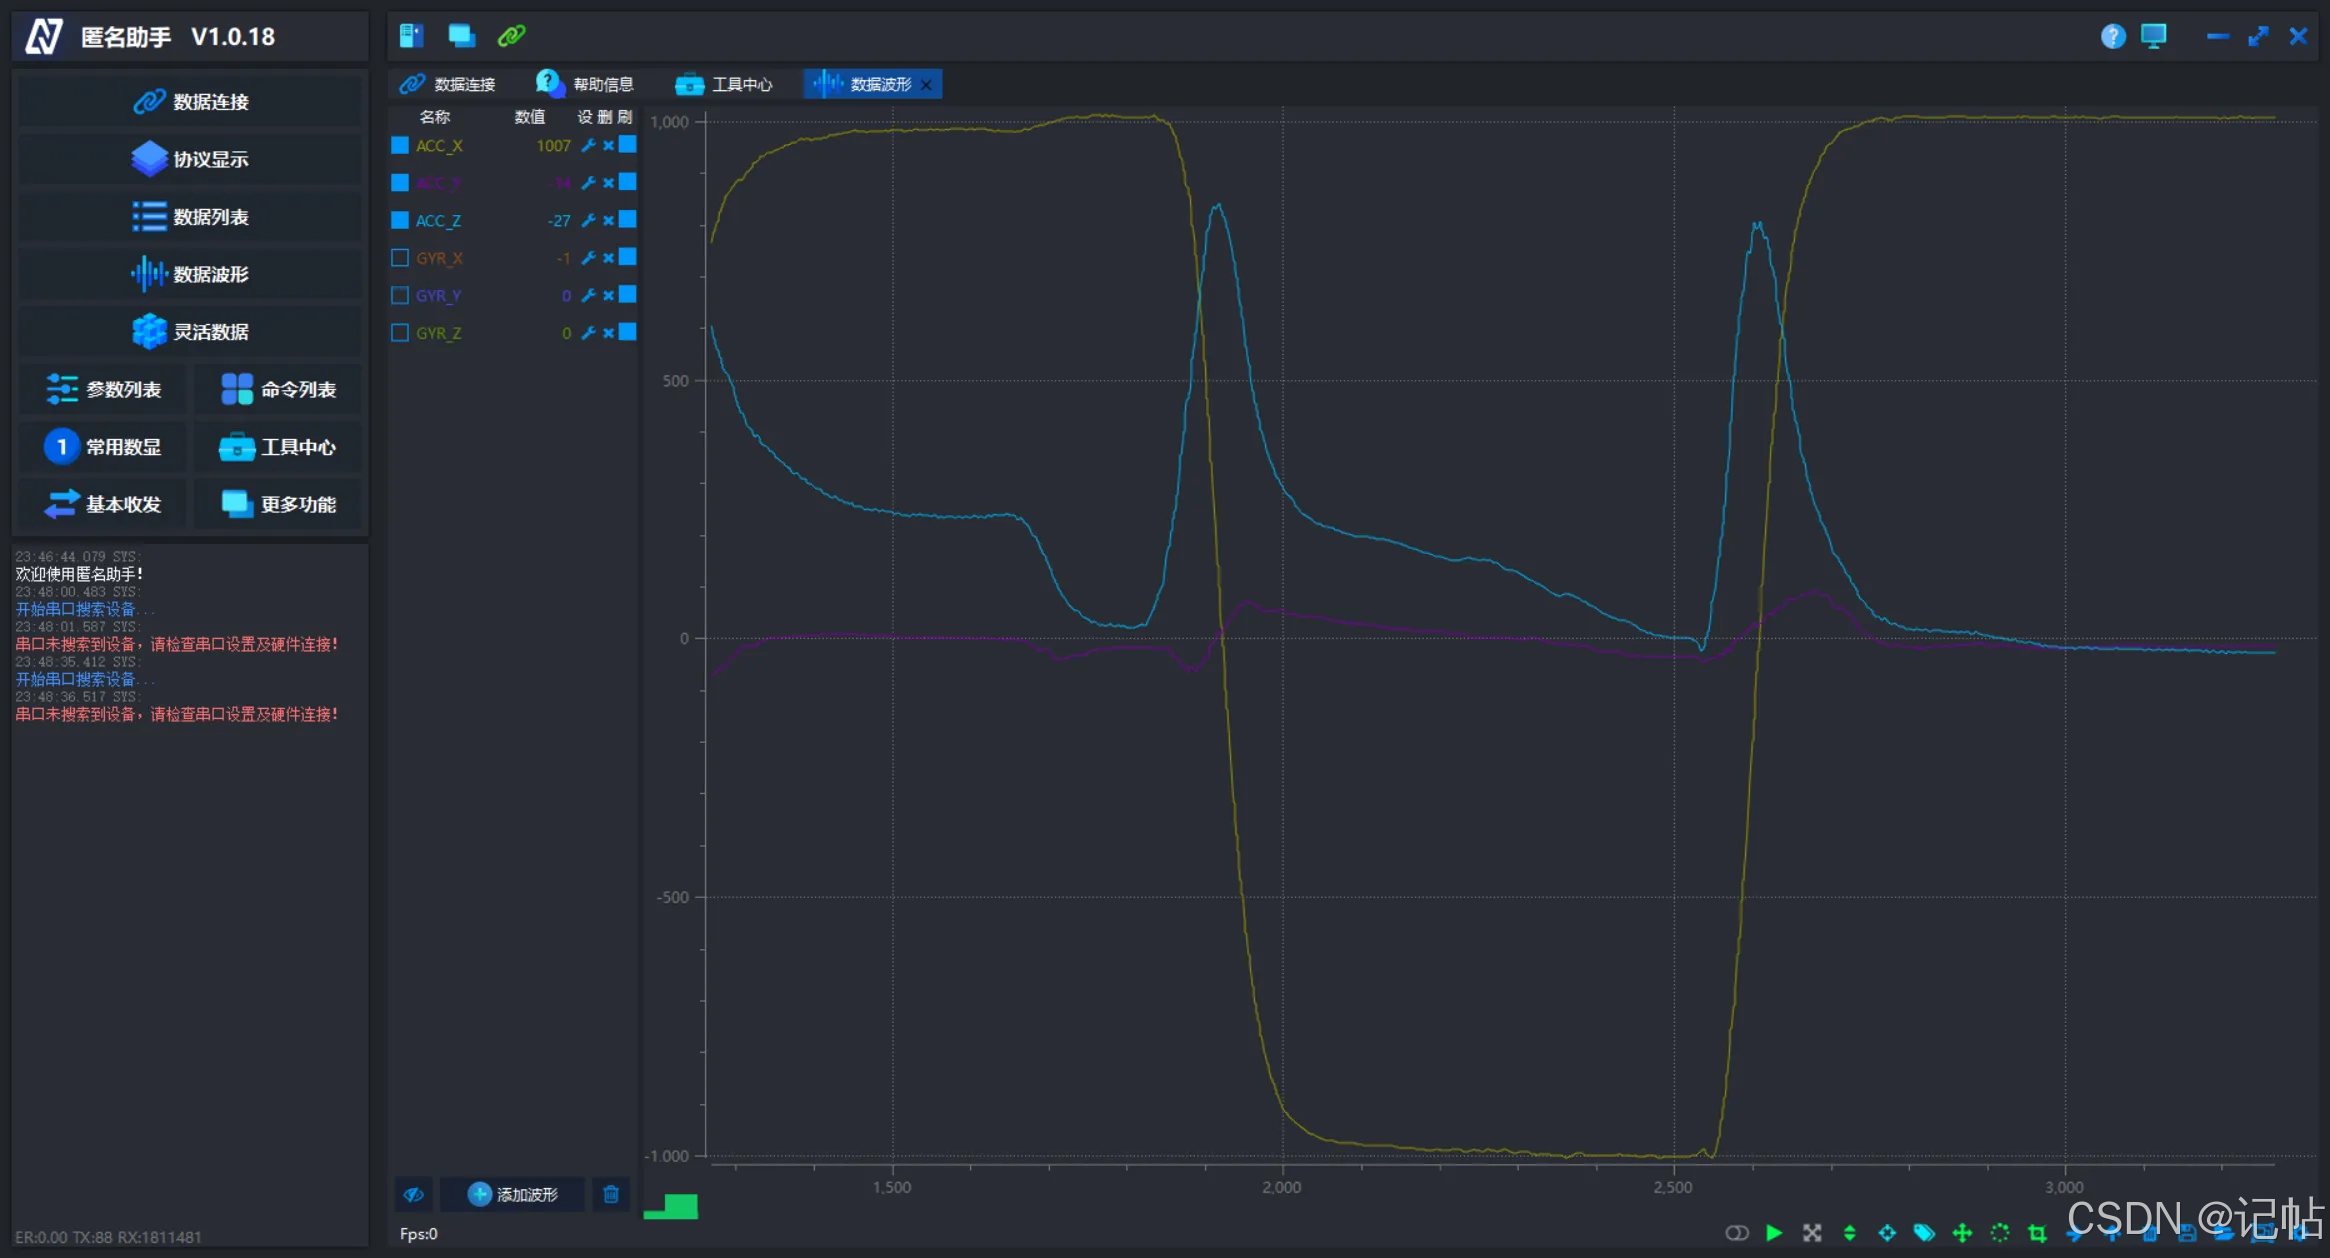Click the green crop region icon
This screenshot has width=2330, height=1258.
pyautogui.click(x=2037, y=1232)
